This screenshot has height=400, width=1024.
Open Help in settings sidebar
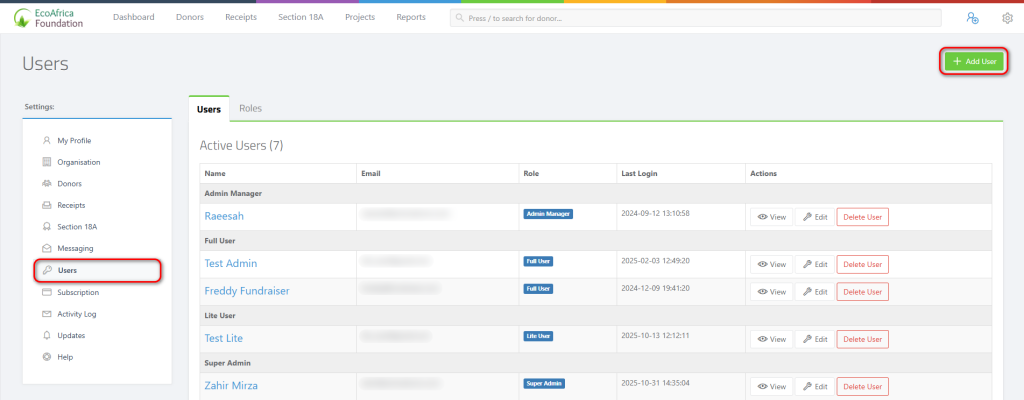[x=65, y=357]
